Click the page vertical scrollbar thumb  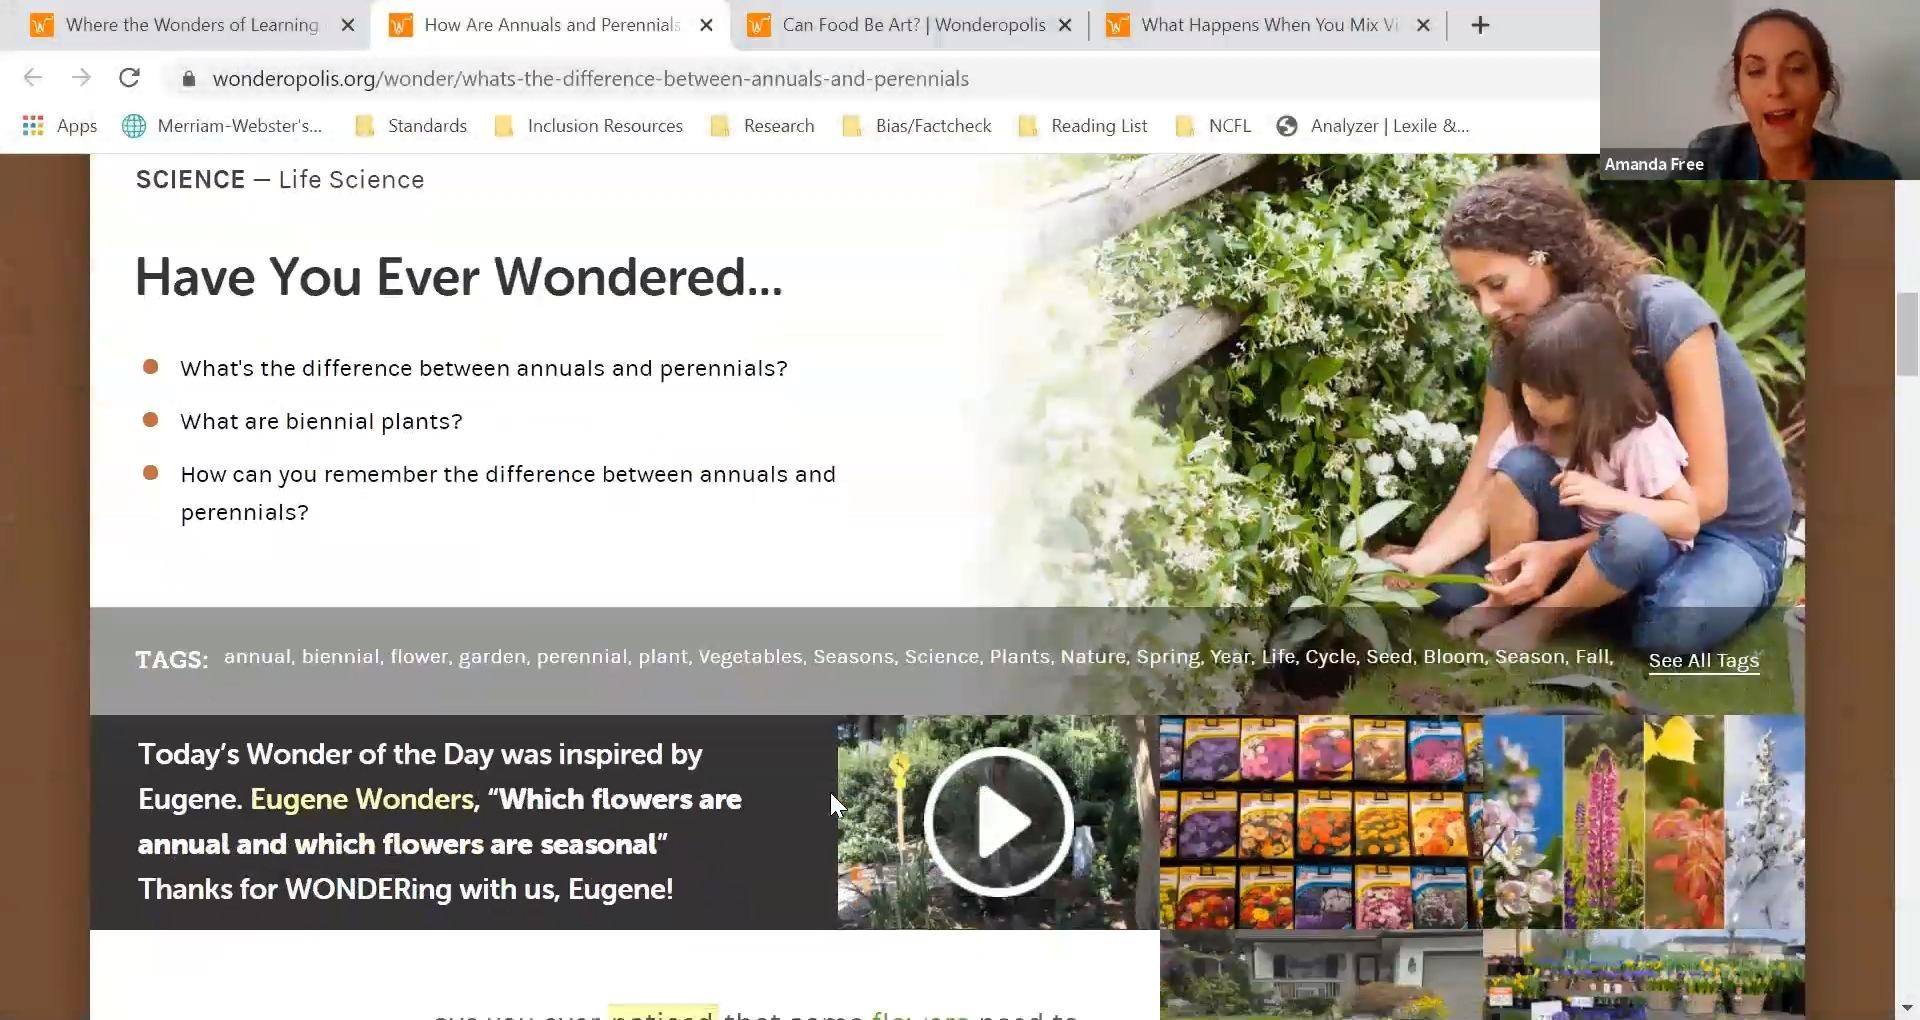(1907, 334)
